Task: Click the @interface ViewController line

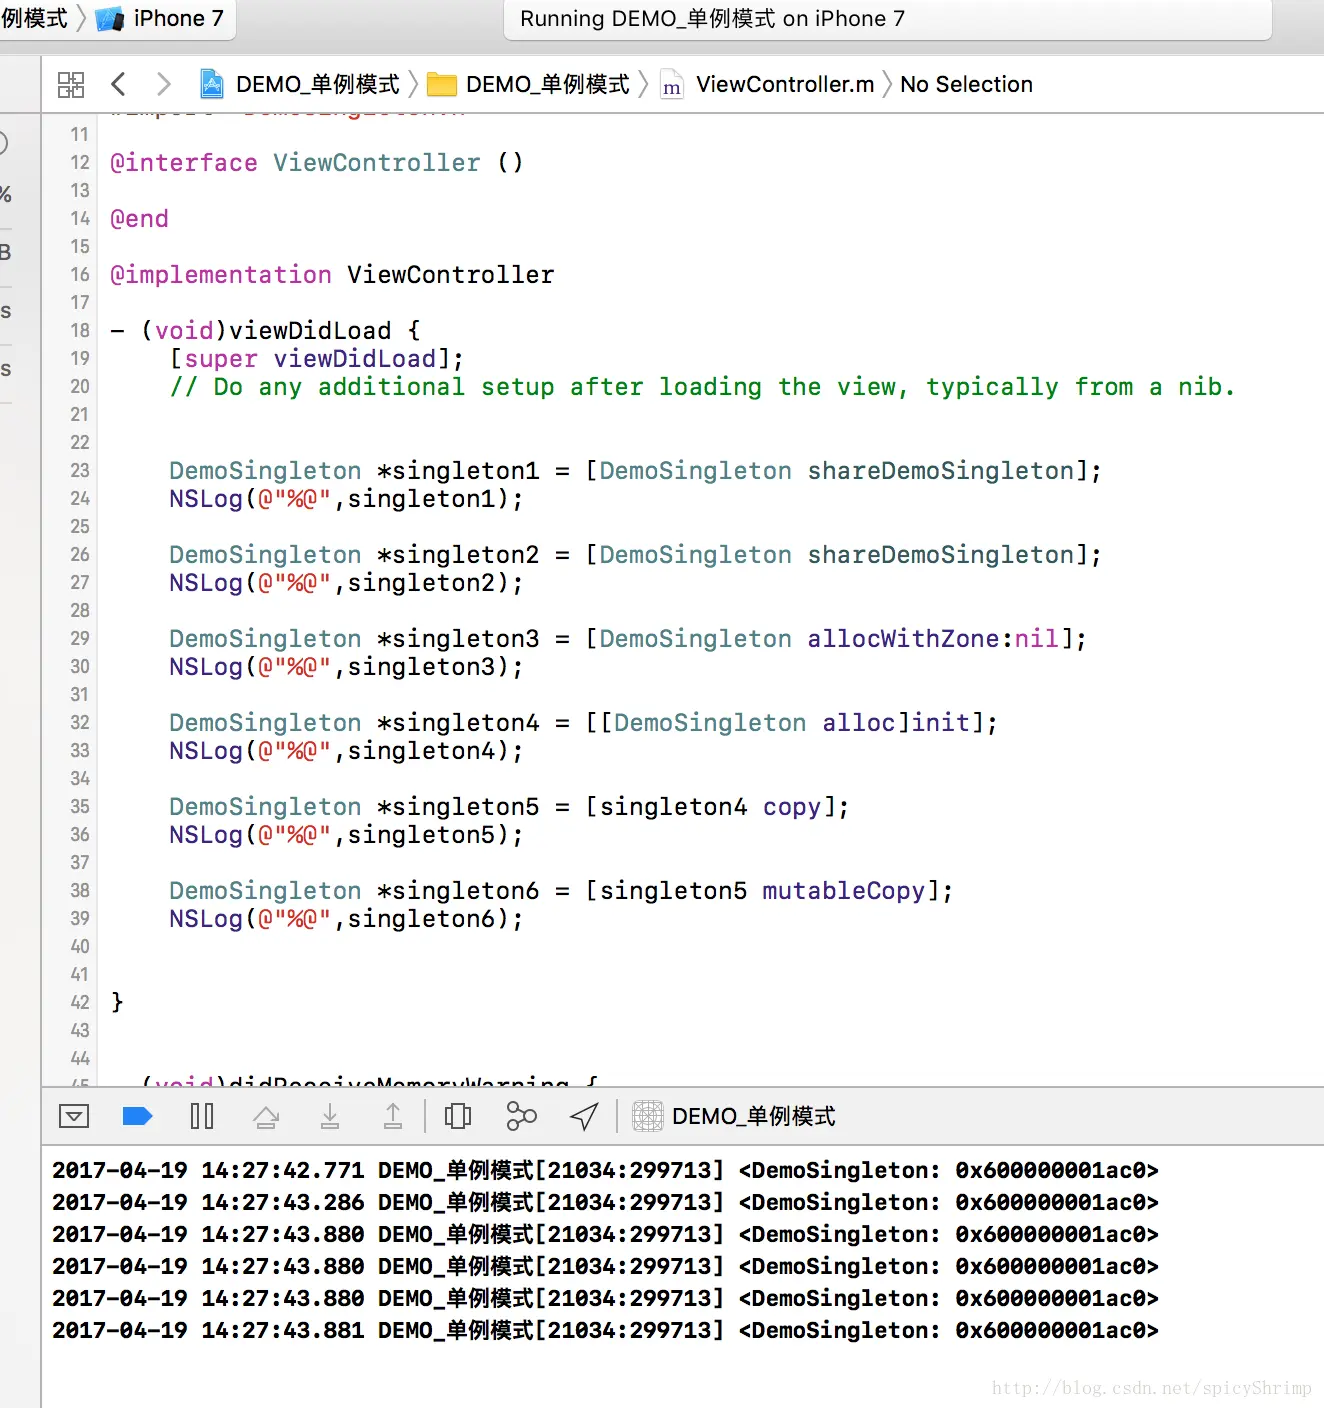Action: (316, 162)
